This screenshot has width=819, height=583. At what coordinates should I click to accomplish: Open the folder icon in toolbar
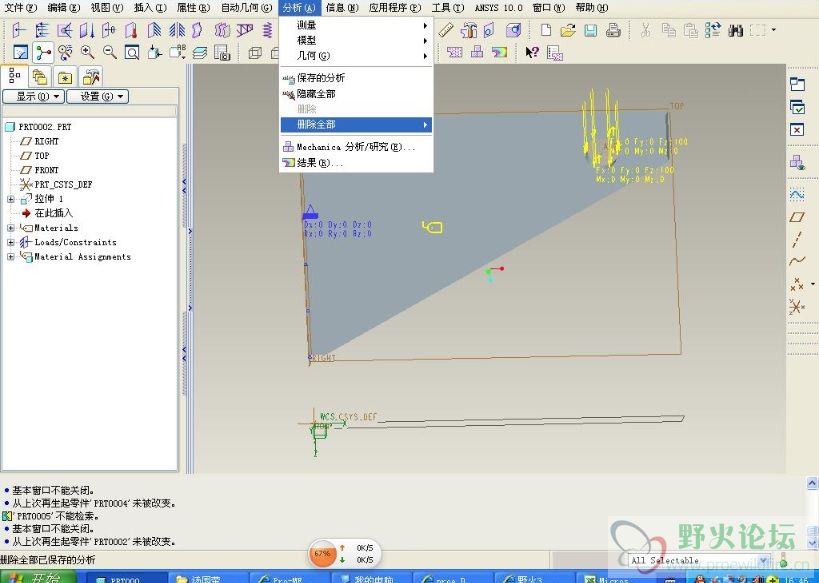pyautogui.click(x=568, y=31)
